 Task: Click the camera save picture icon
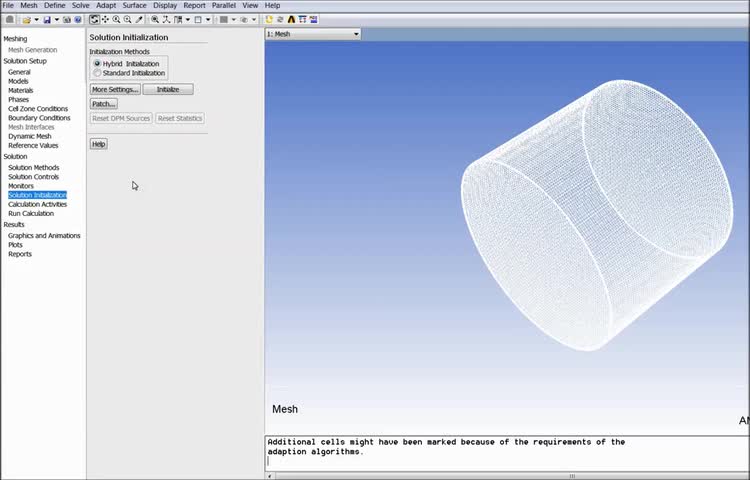67,20
